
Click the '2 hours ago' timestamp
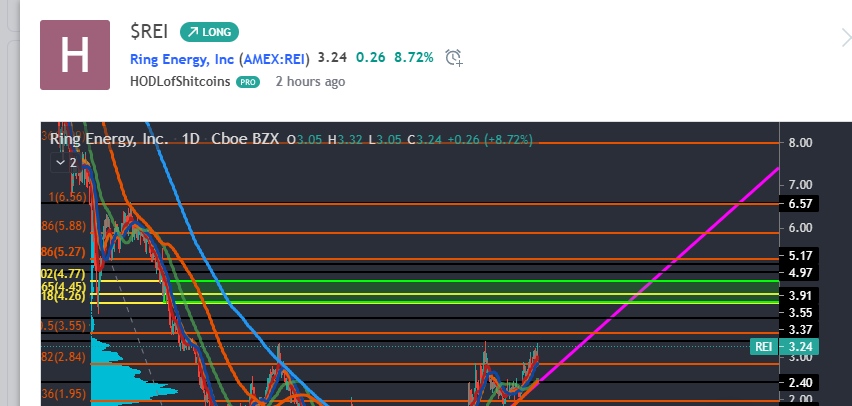point(310,82)
